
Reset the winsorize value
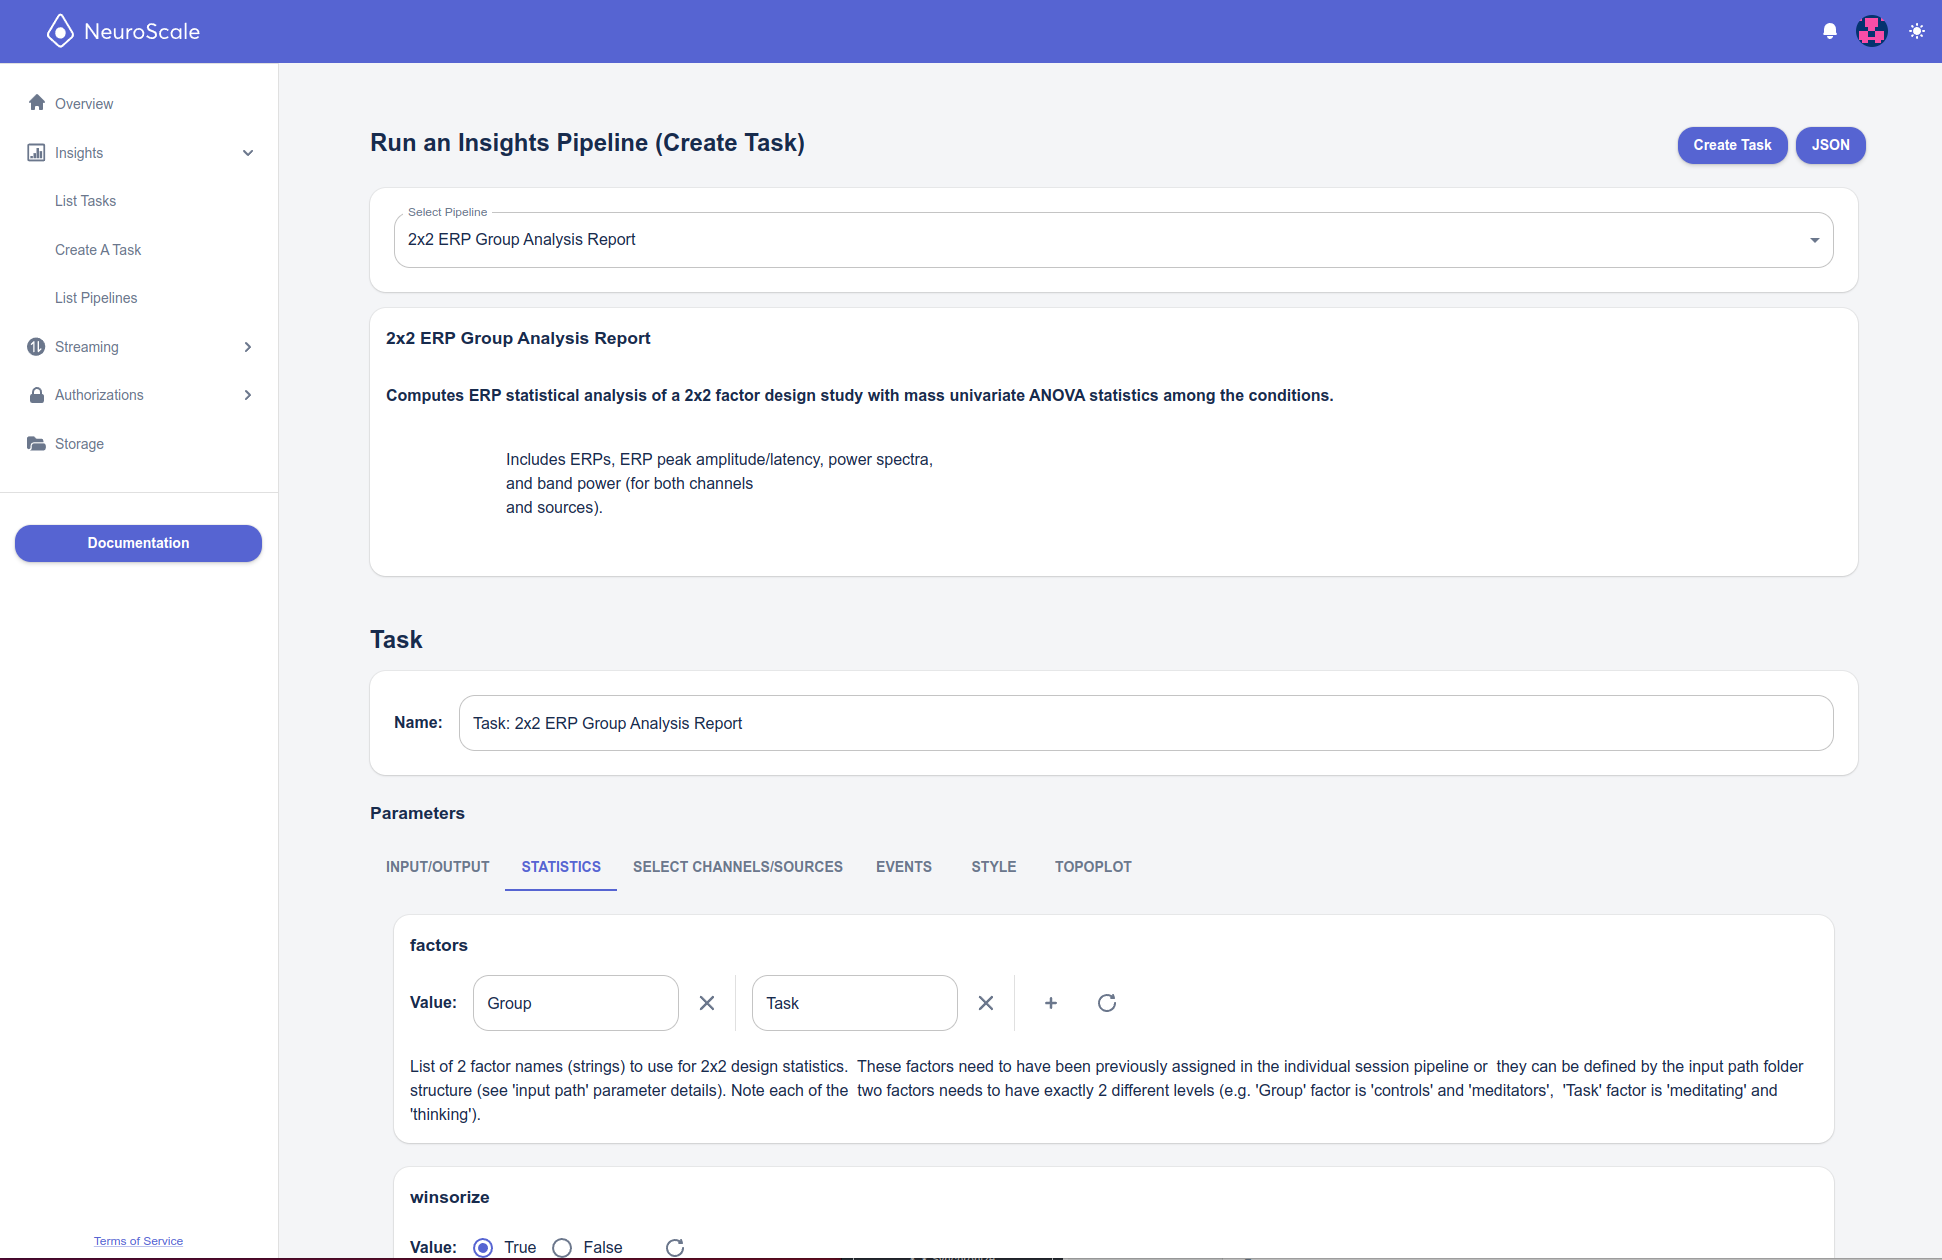click(675, 1247)
